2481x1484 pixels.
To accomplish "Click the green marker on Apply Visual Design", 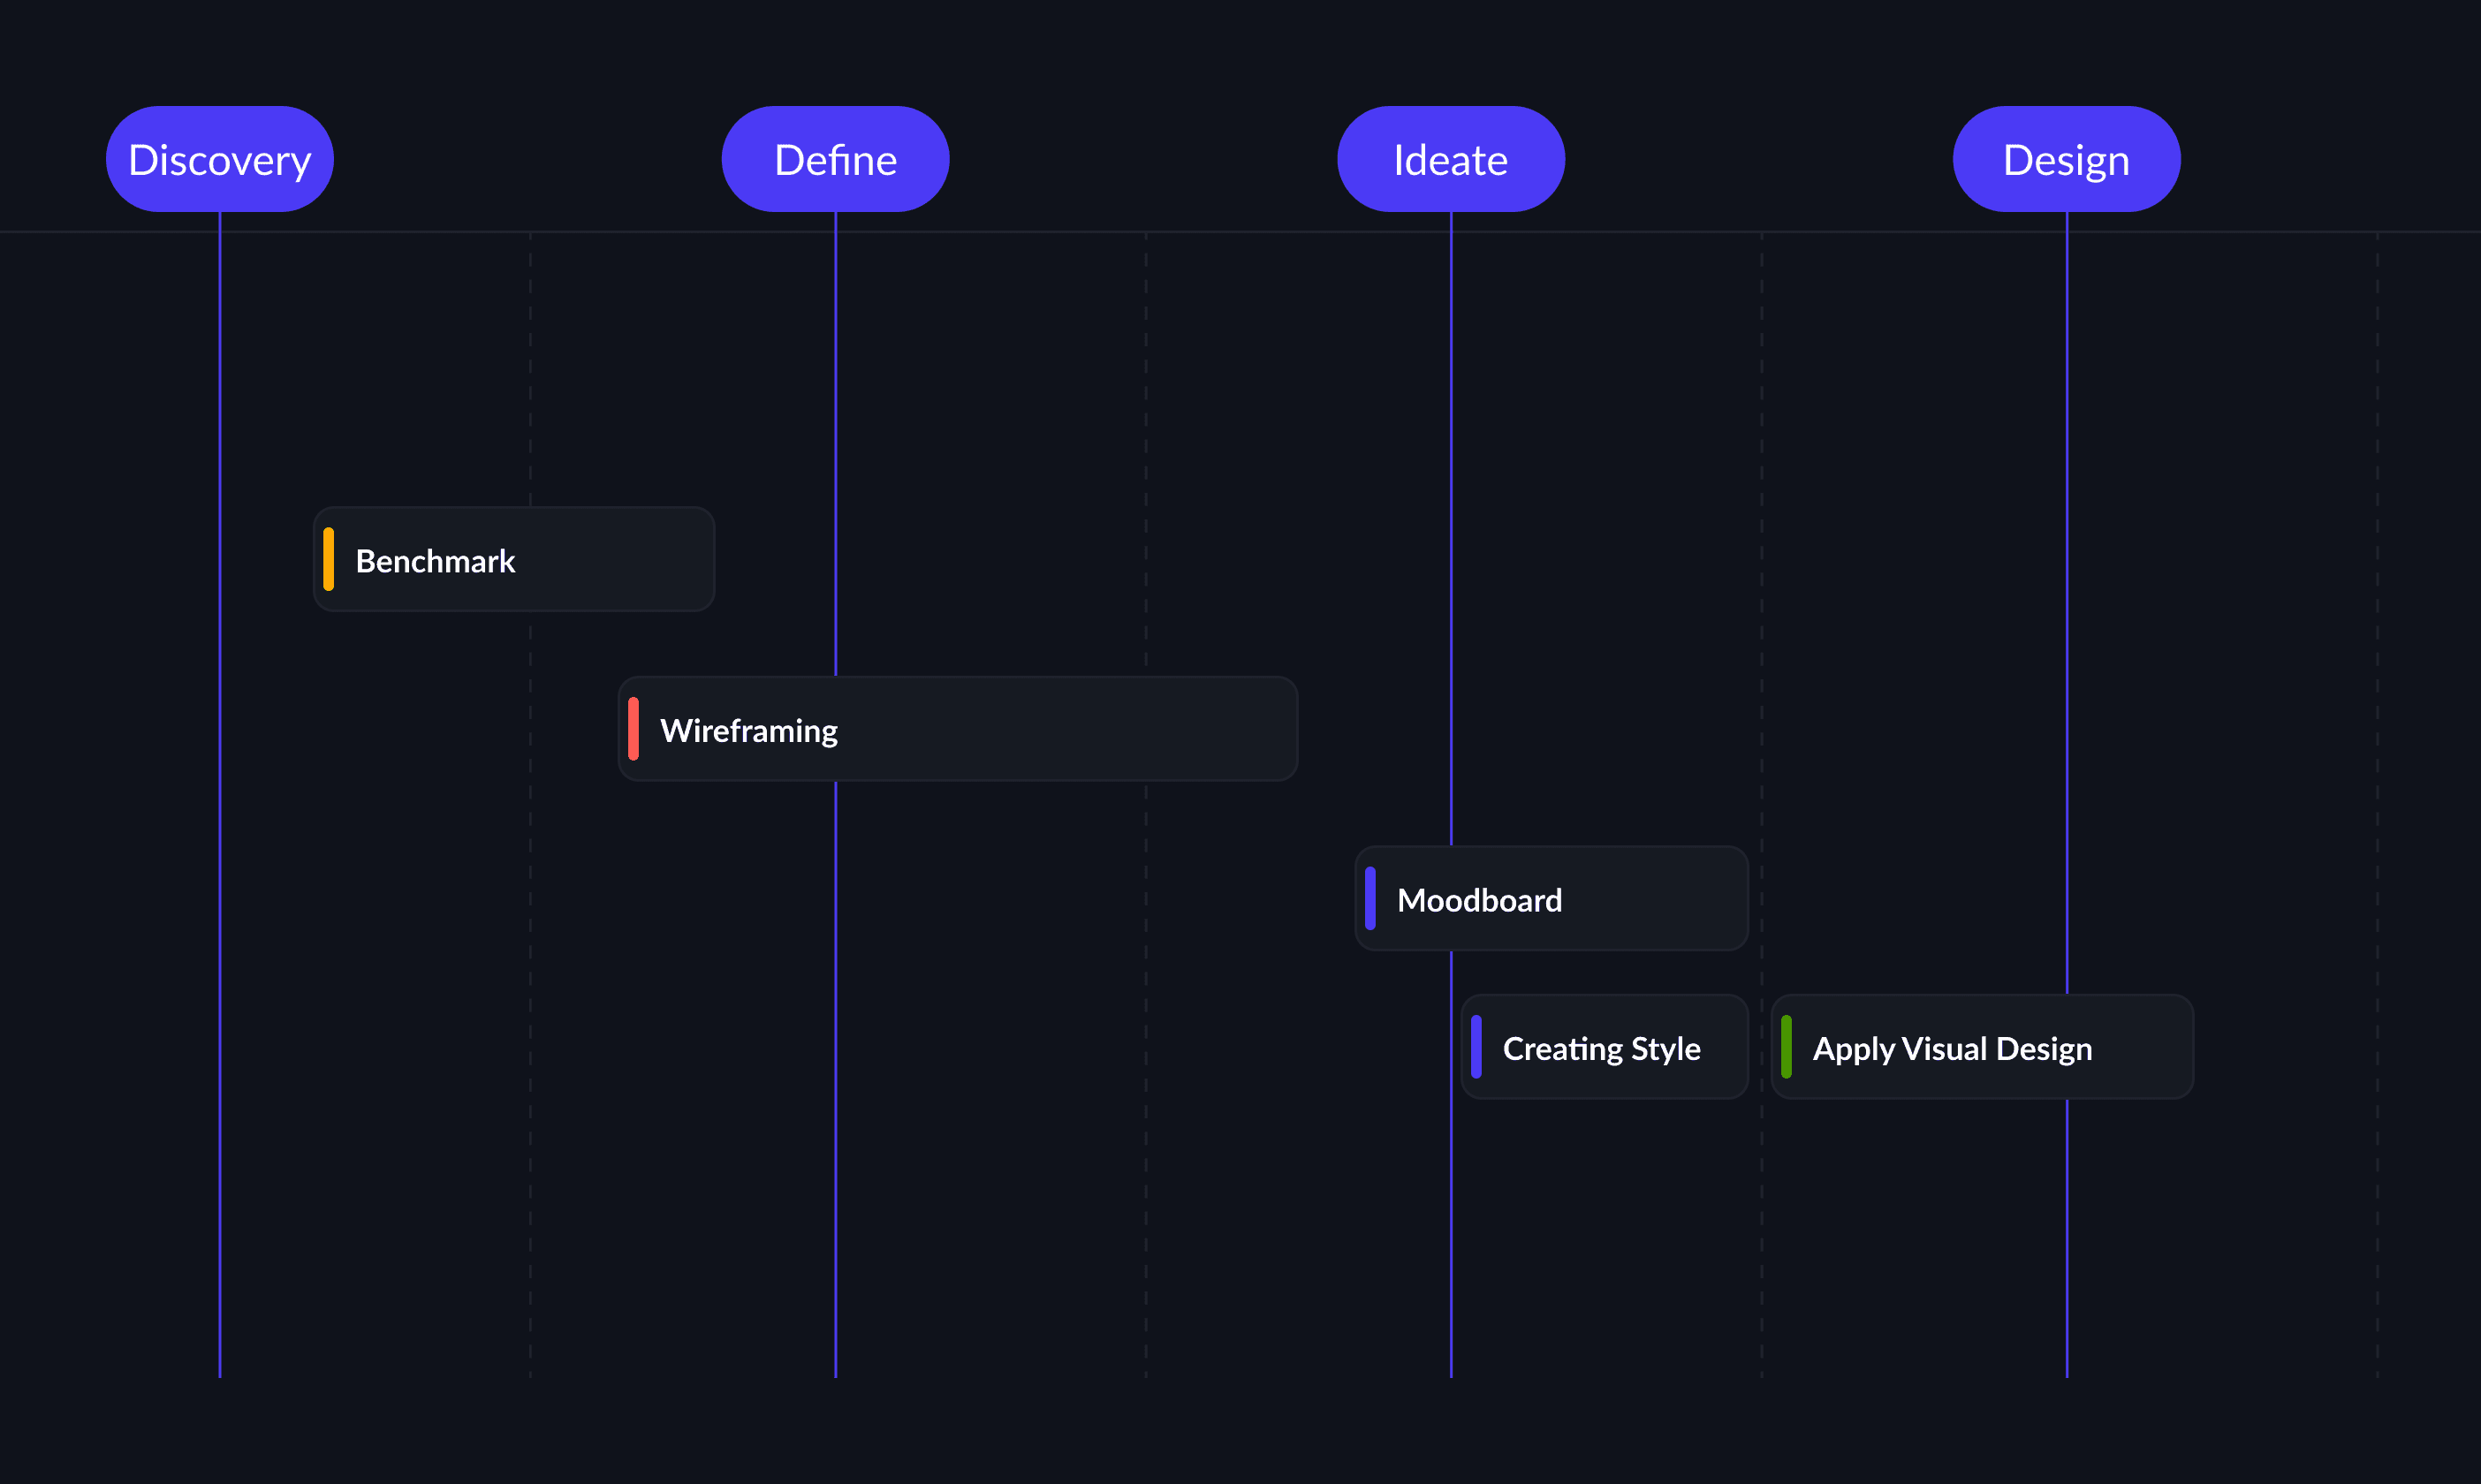I will coord(1786,1047).
